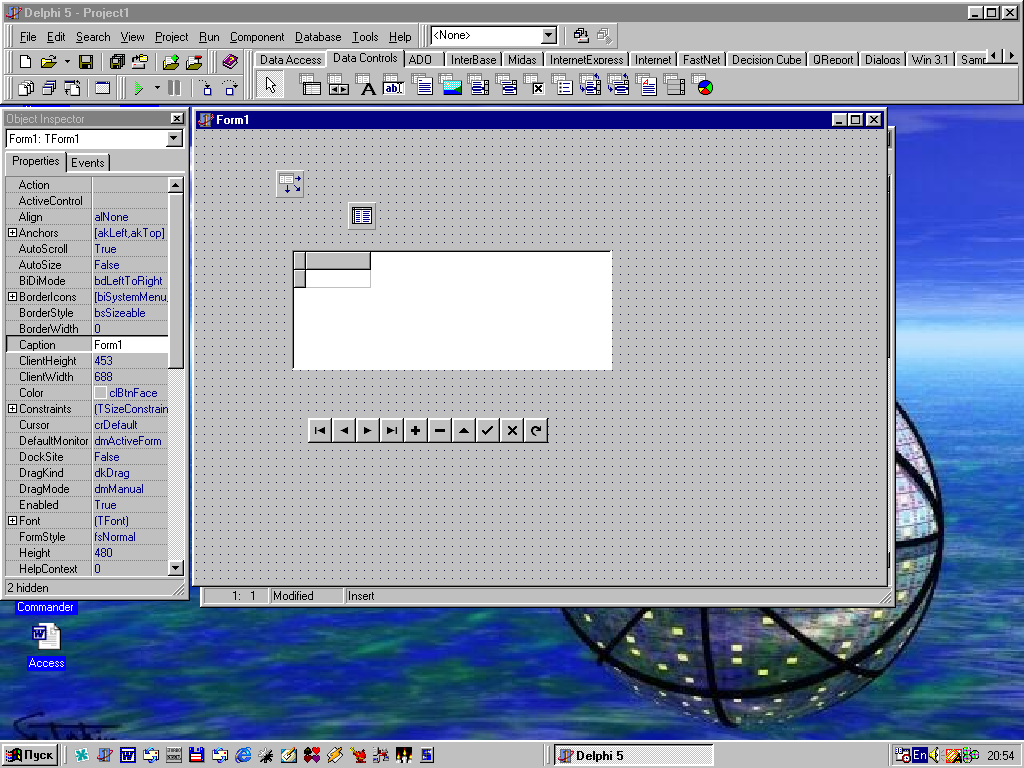Click the View Form icon
The height and width of the screenshot is (768, 1024).
(49, 88)
